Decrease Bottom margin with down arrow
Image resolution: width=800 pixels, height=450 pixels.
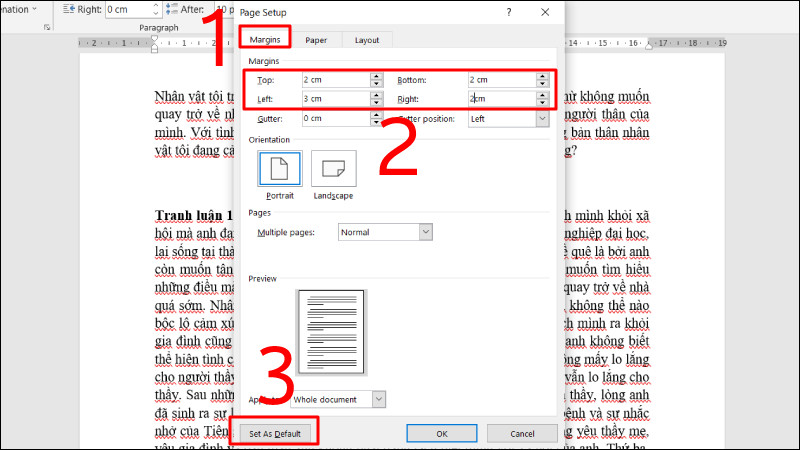(542, 84)
